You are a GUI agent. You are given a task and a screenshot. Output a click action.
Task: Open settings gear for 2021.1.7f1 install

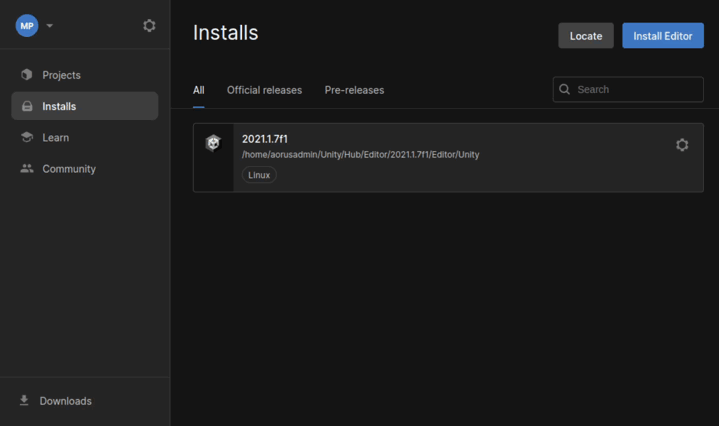click(682, 145)
